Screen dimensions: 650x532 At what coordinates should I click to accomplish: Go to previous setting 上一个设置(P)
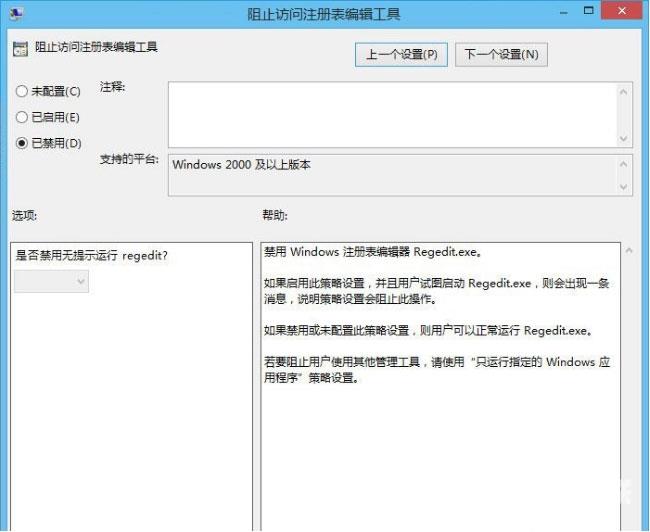(x=401, y=54)
